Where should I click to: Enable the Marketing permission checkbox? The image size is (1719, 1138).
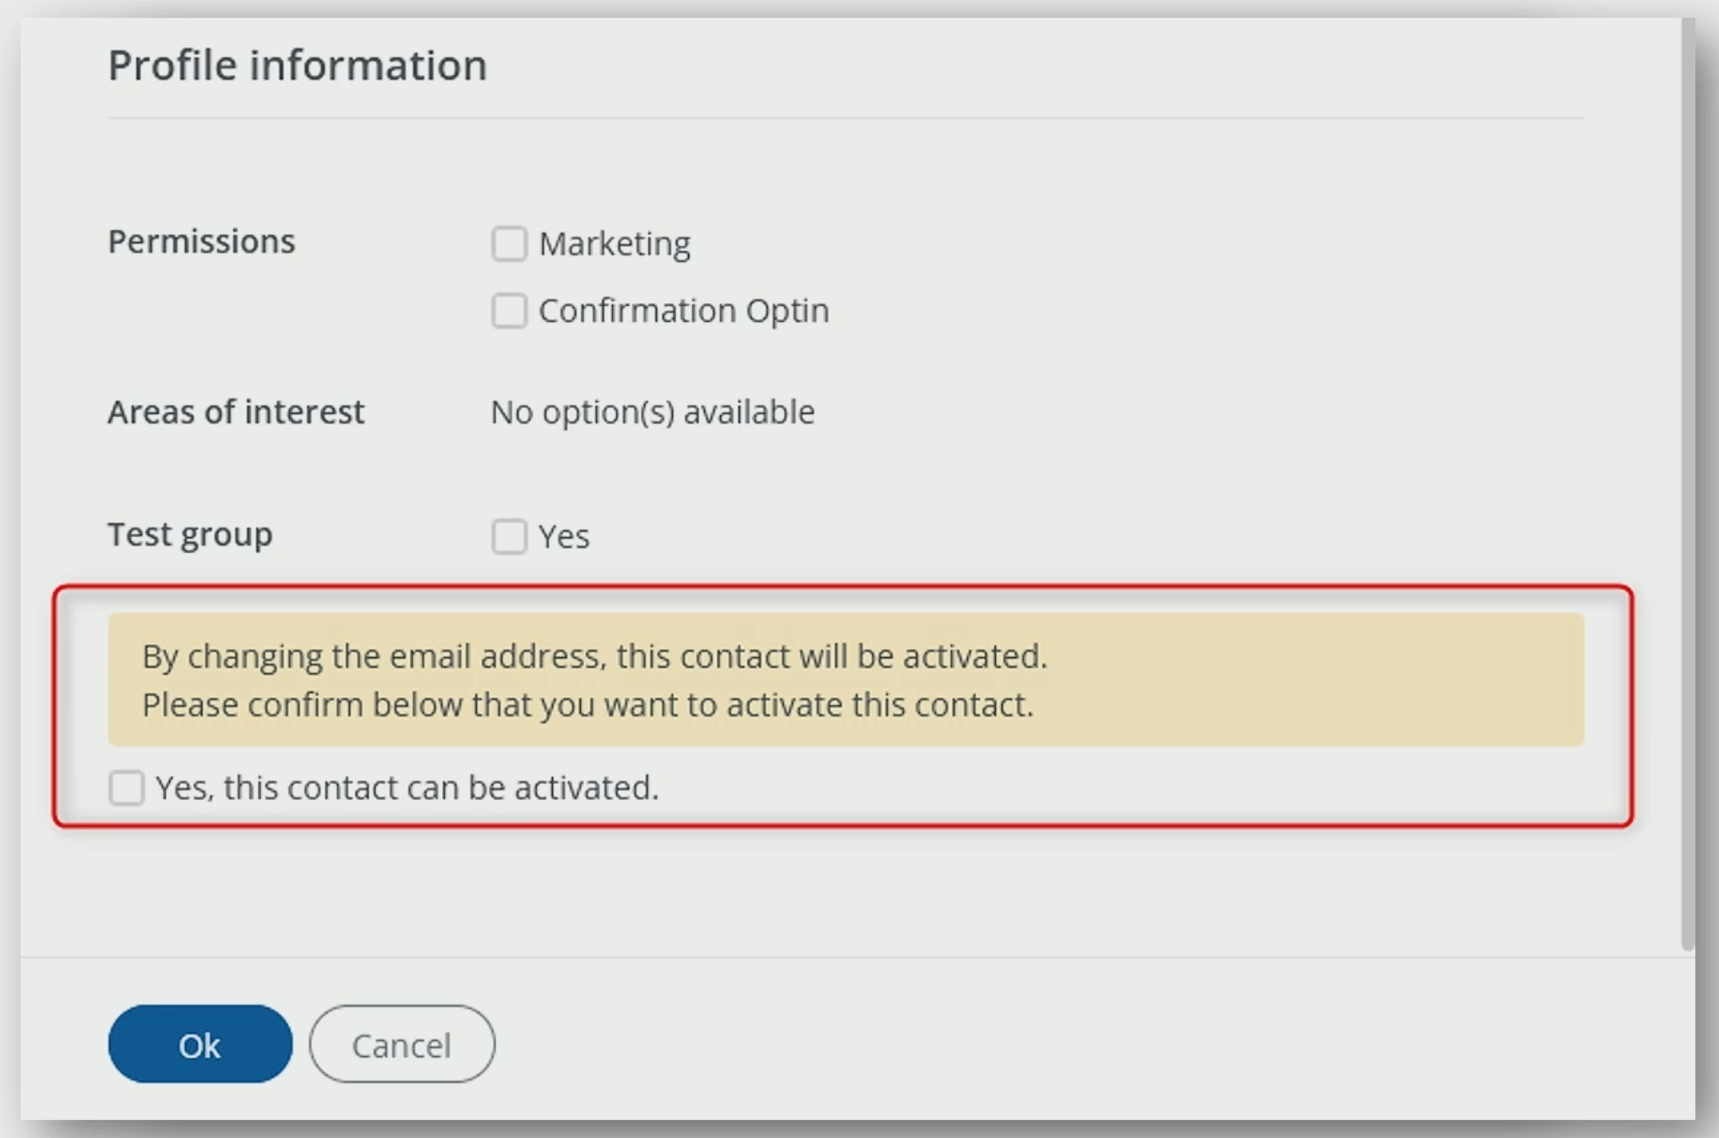[x=508, y=243]
